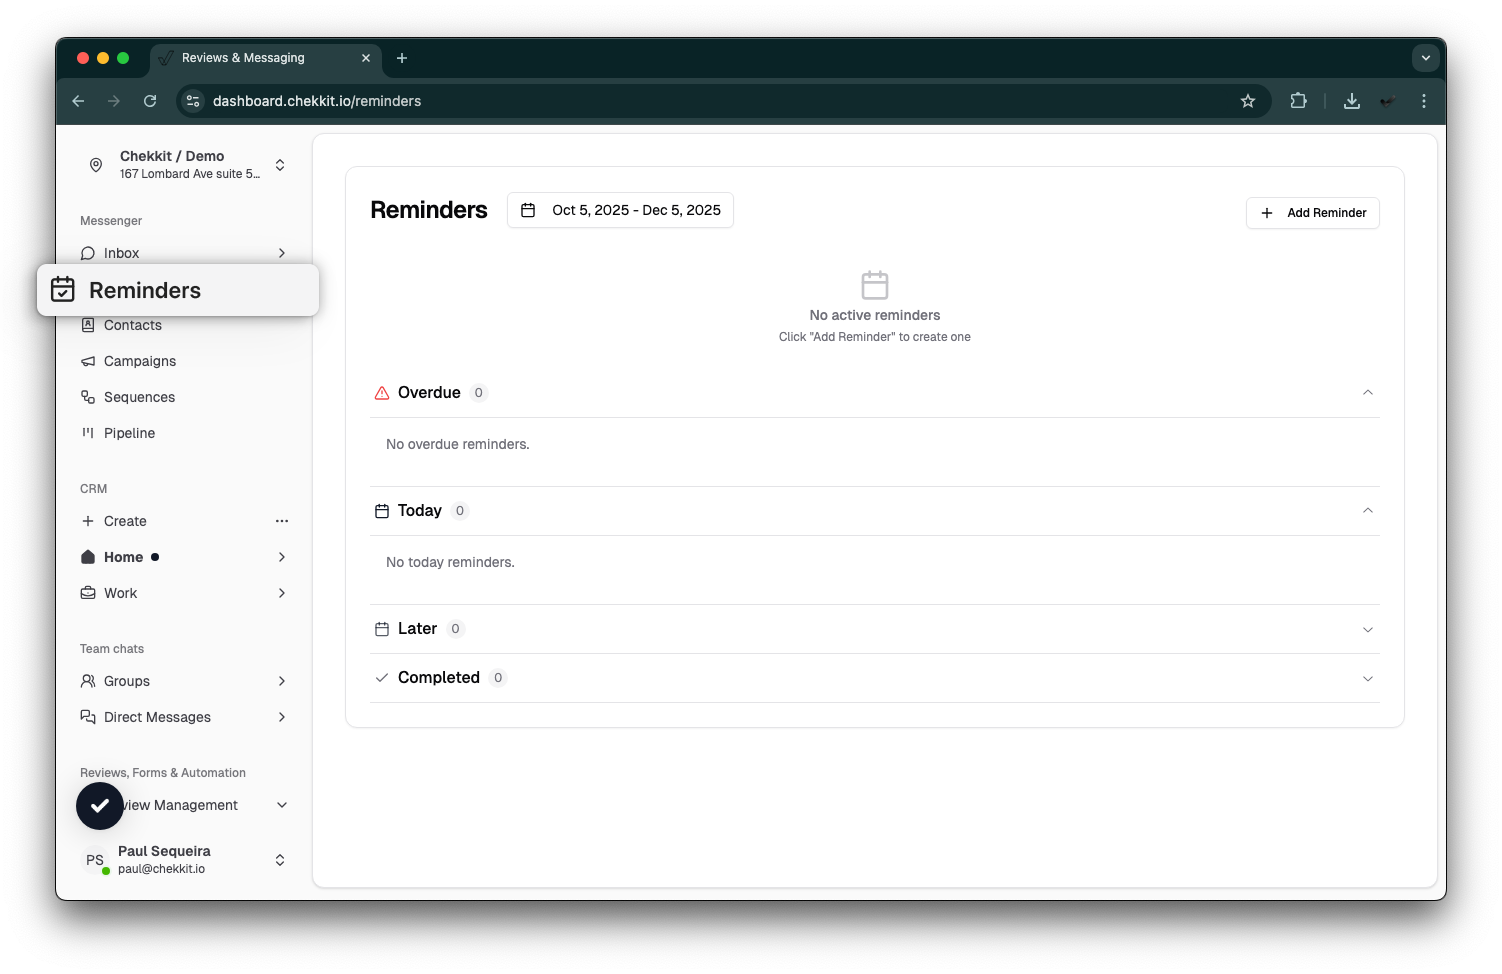Bookmark this page with the star icon
1502x974 pixels.
point(1248,101)
